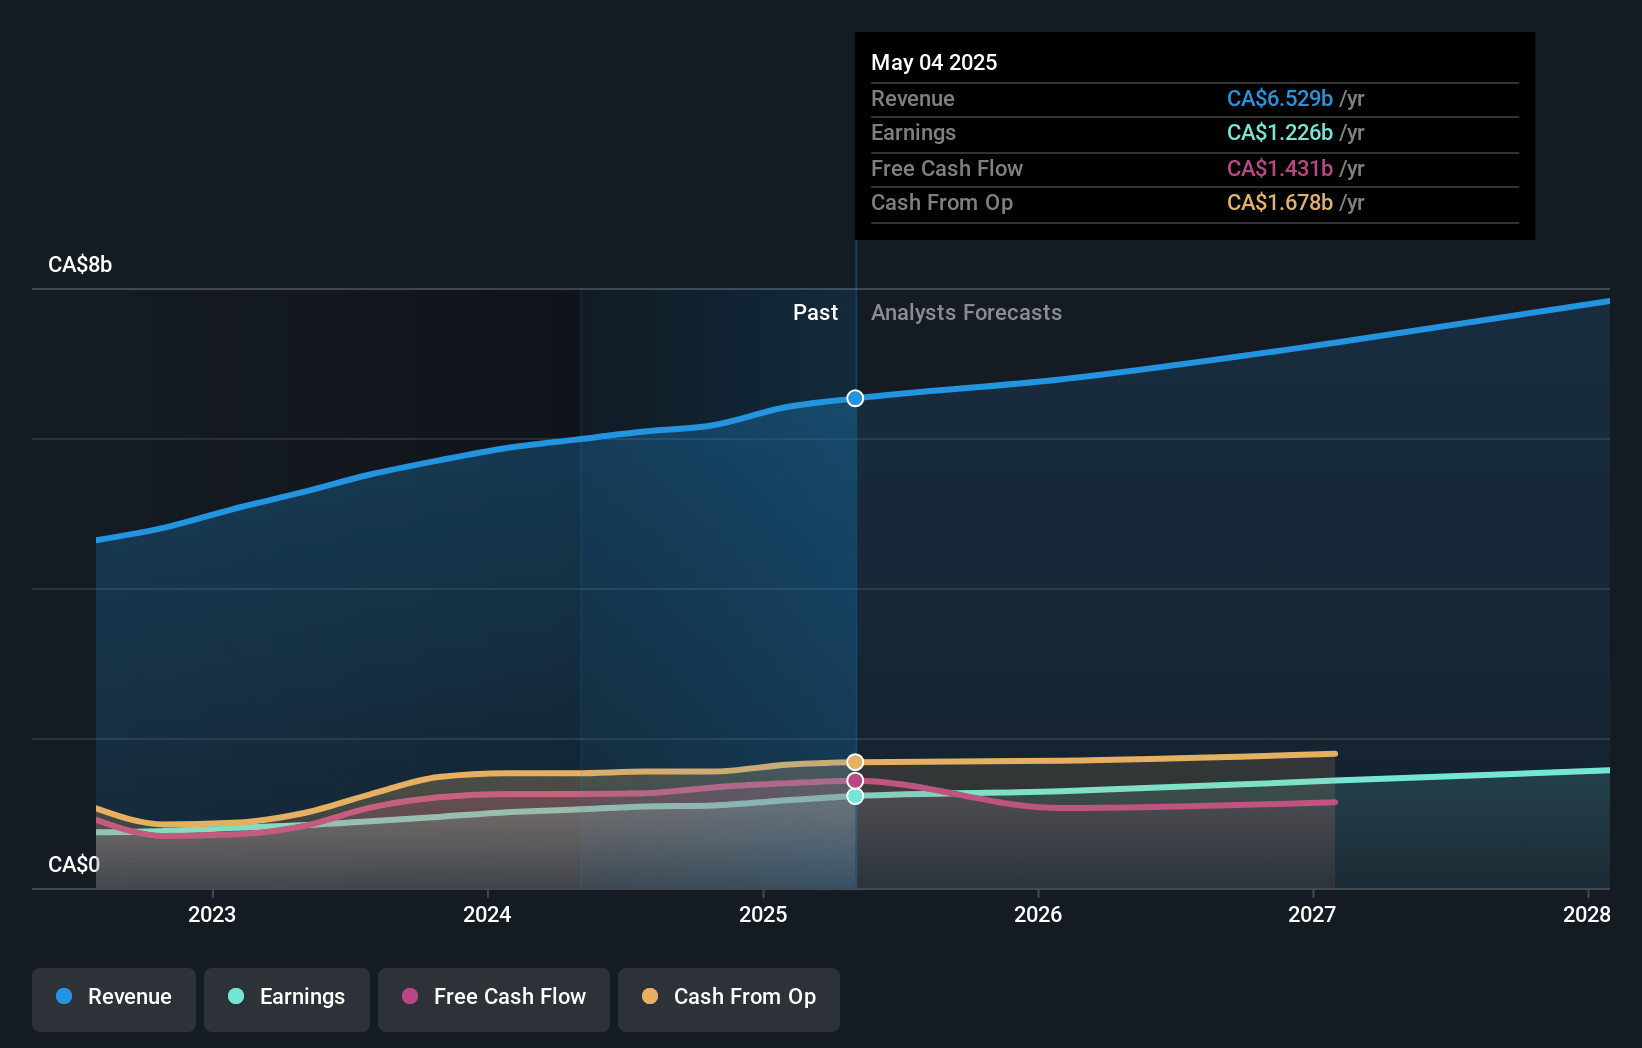Click the Cash From Op label in tooltip
The height and width of the screenshot is (1048, 1642).
point(942,202)
